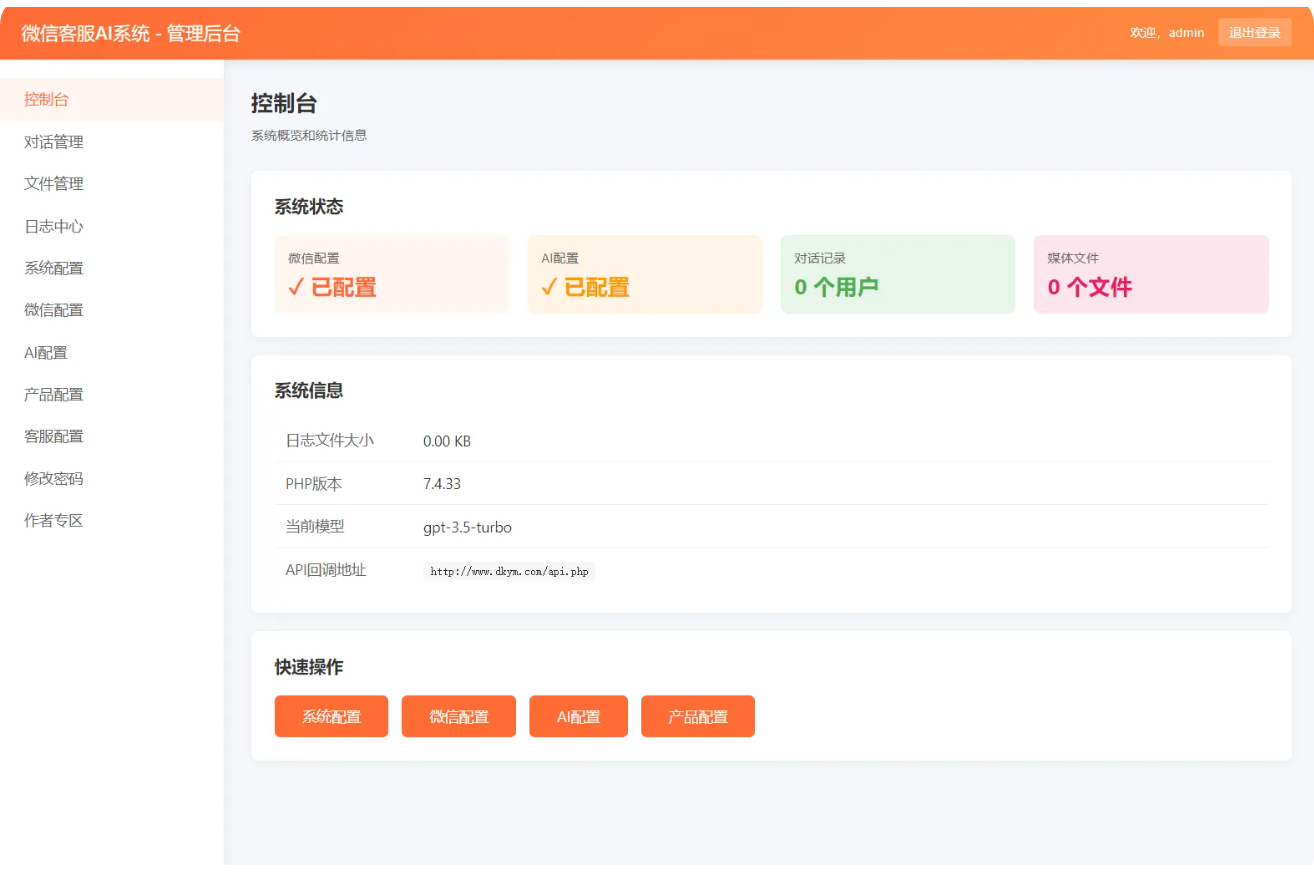1314x879 pixels.
Task: Click the 系统配置 quick action button
Action: click(x=331, y=716)
